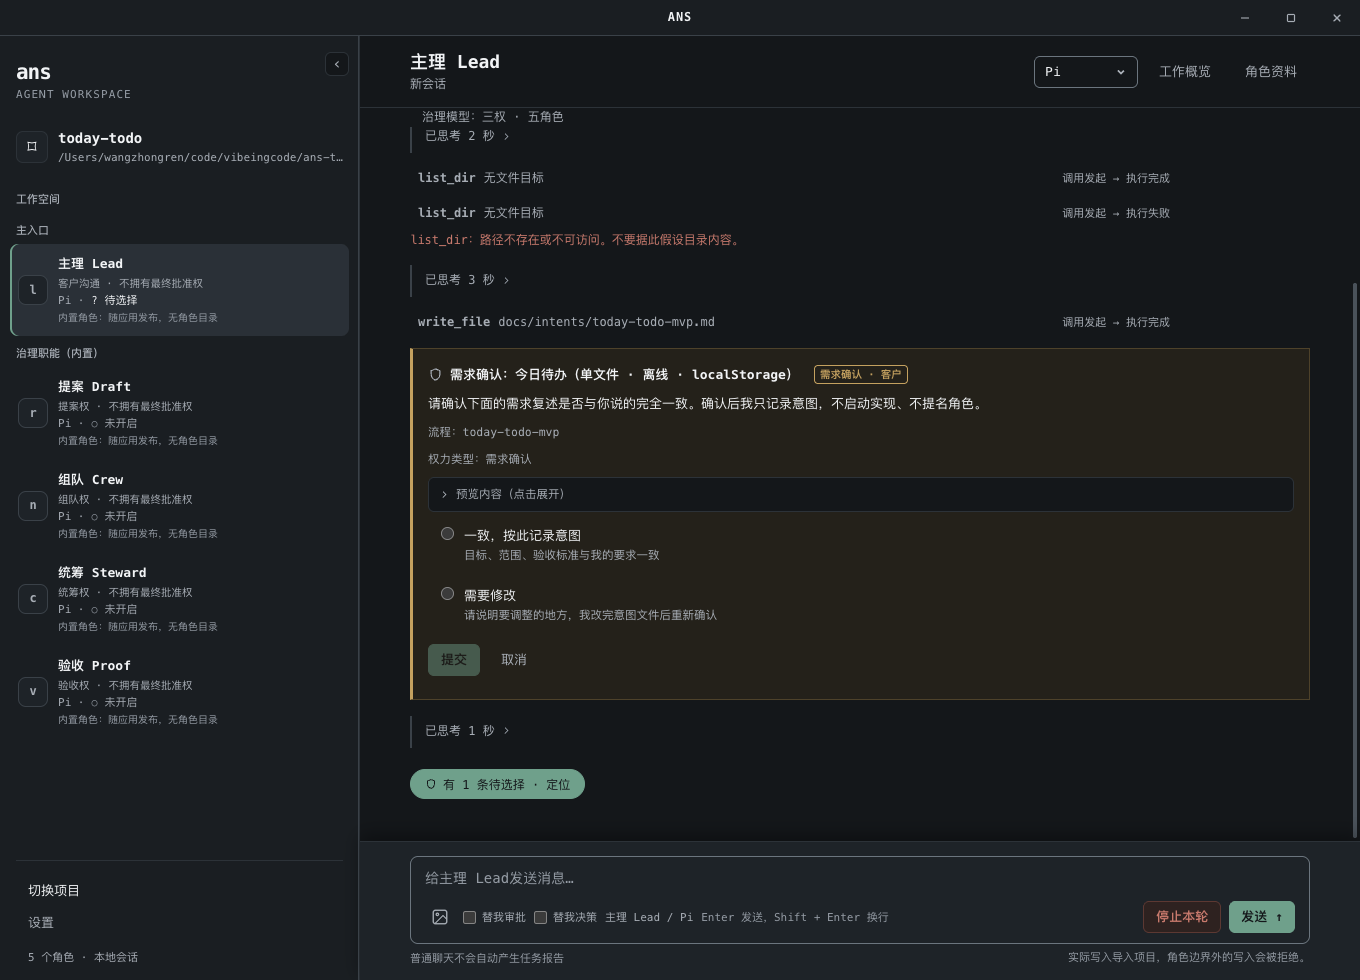
Task: Expand the 已思考 3 秒 thought block
Action: [467, 280]
